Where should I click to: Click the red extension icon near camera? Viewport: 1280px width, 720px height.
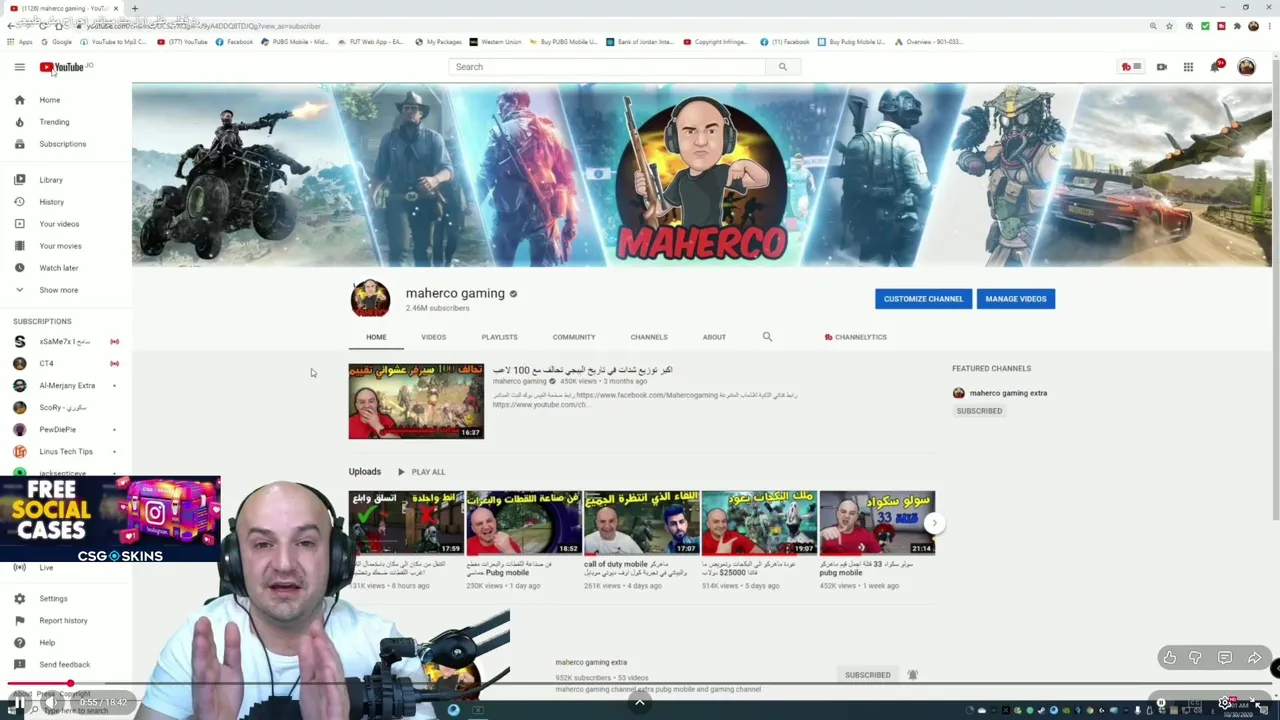[1130, 67]
